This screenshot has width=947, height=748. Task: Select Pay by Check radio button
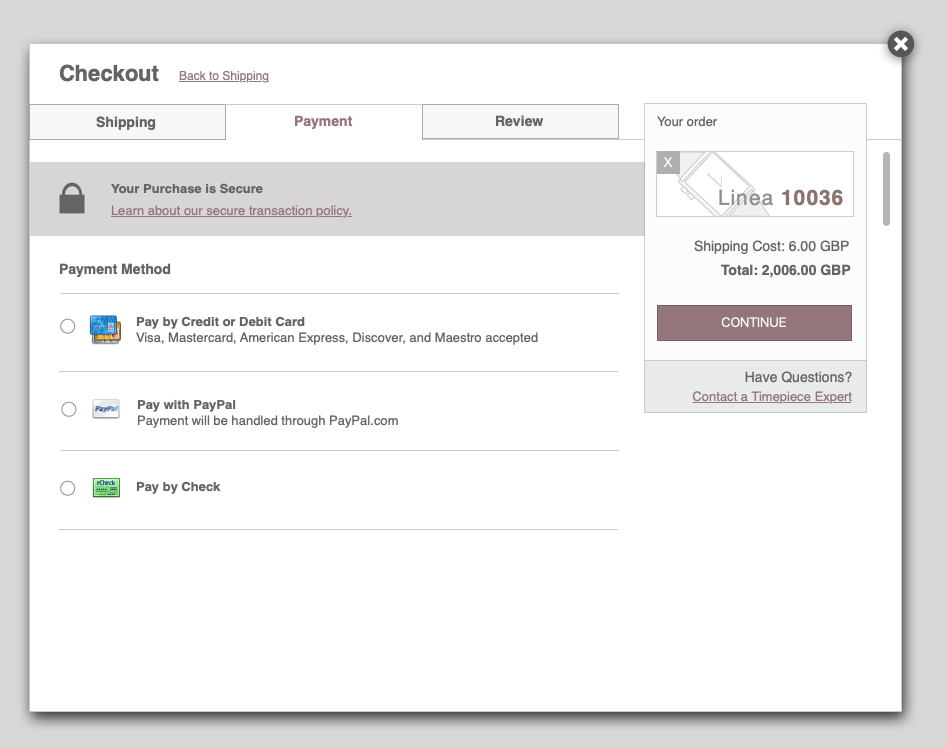(68, 488)
